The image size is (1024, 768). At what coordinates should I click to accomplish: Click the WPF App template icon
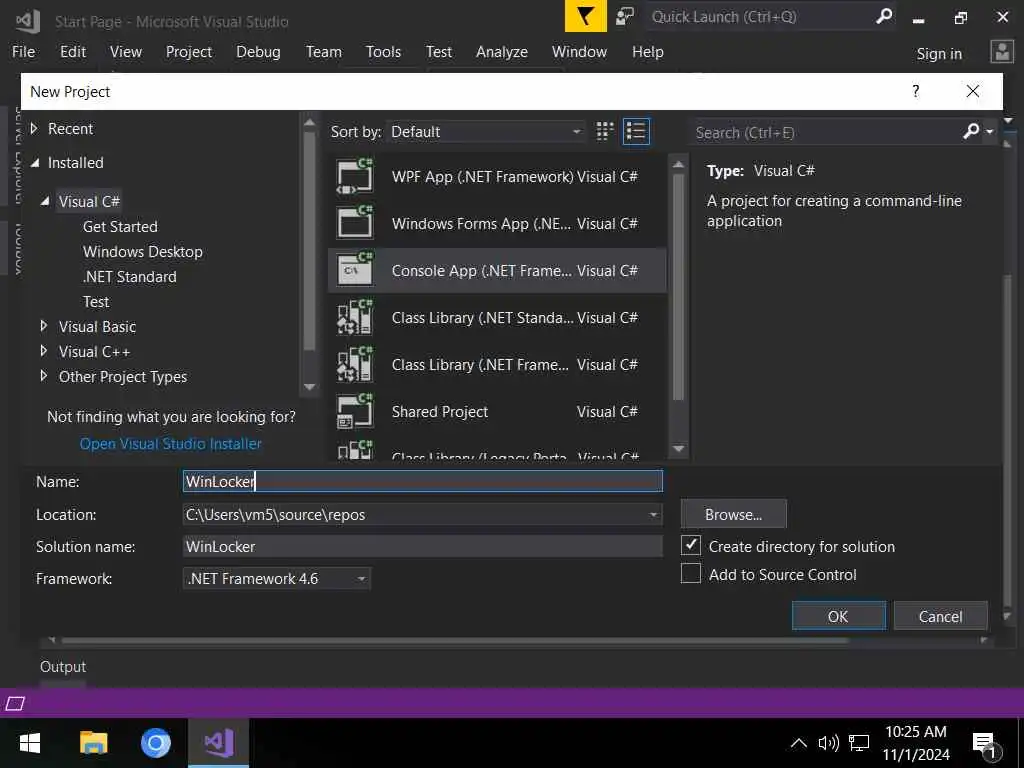click(x=355, y=176)
